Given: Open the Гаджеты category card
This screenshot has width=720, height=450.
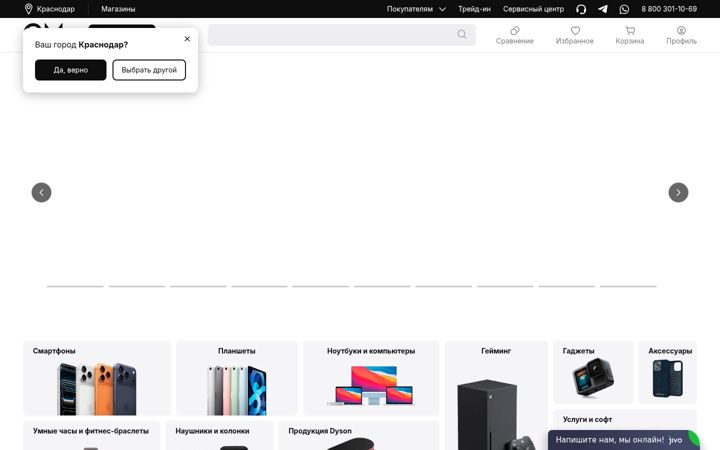Looking at the screenshot, I should (x=593, y=372).
